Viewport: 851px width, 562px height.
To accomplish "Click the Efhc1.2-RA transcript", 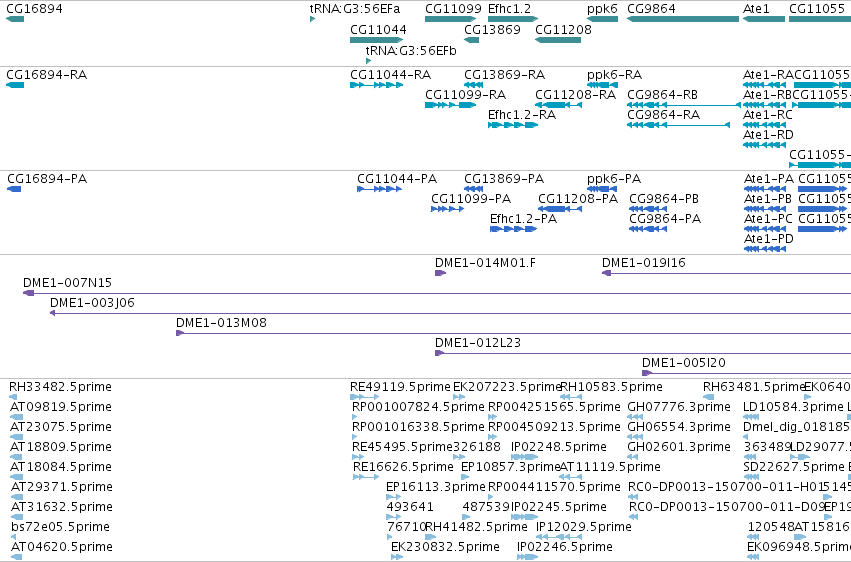I will 513,125.
